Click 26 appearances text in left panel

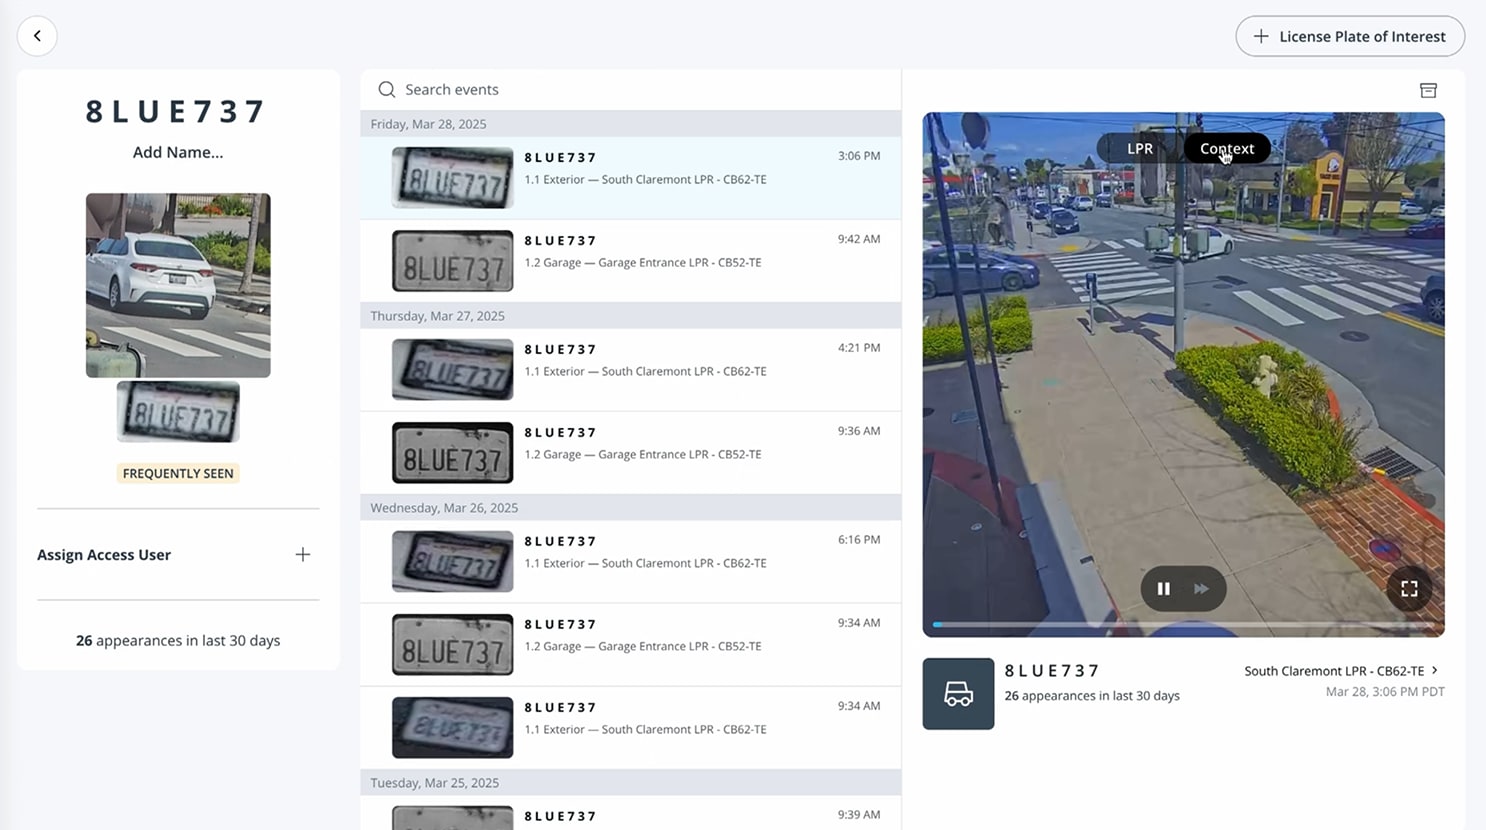[x=178, y=640]
